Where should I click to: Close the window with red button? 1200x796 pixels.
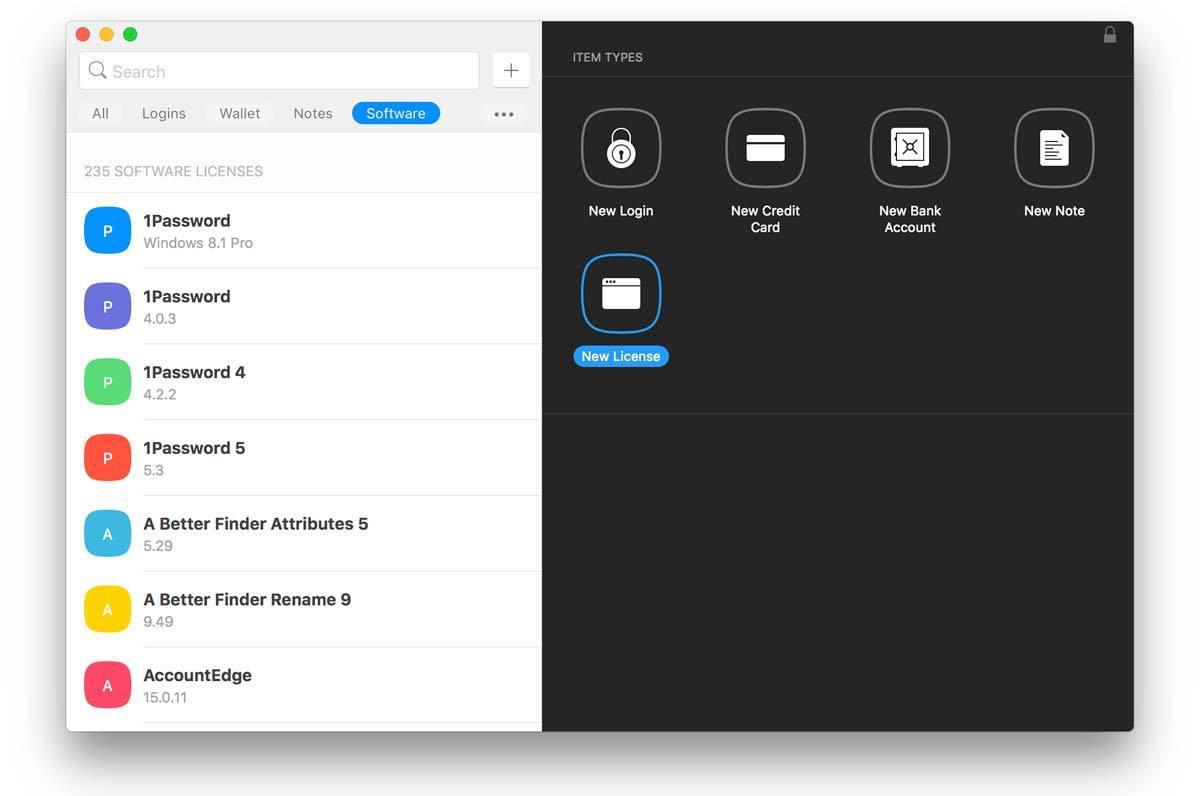pos(83,34)
